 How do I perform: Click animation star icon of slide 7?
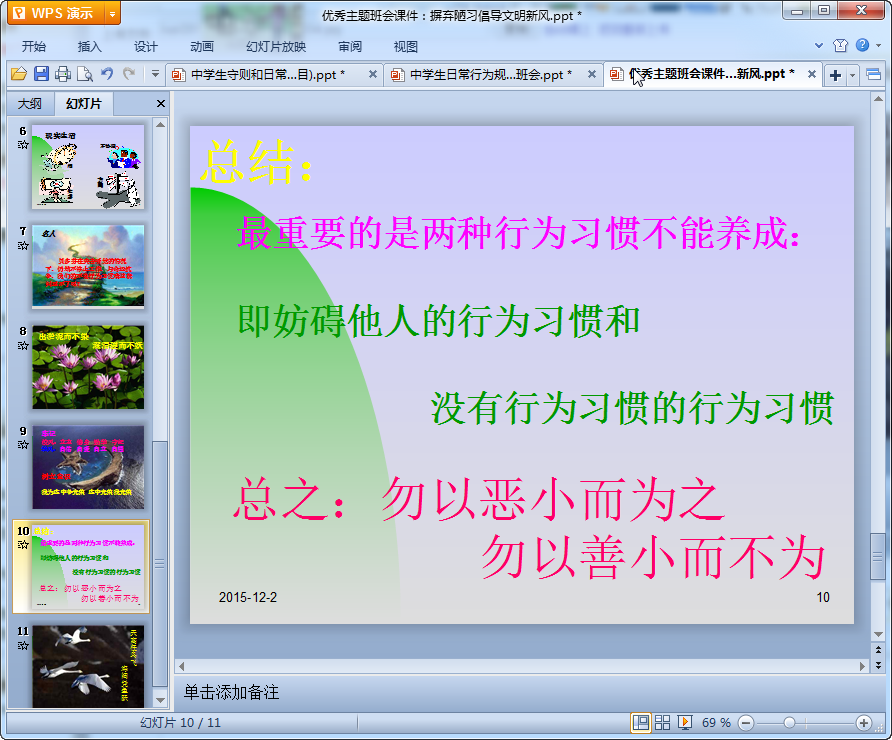click(x=23, y=245)
